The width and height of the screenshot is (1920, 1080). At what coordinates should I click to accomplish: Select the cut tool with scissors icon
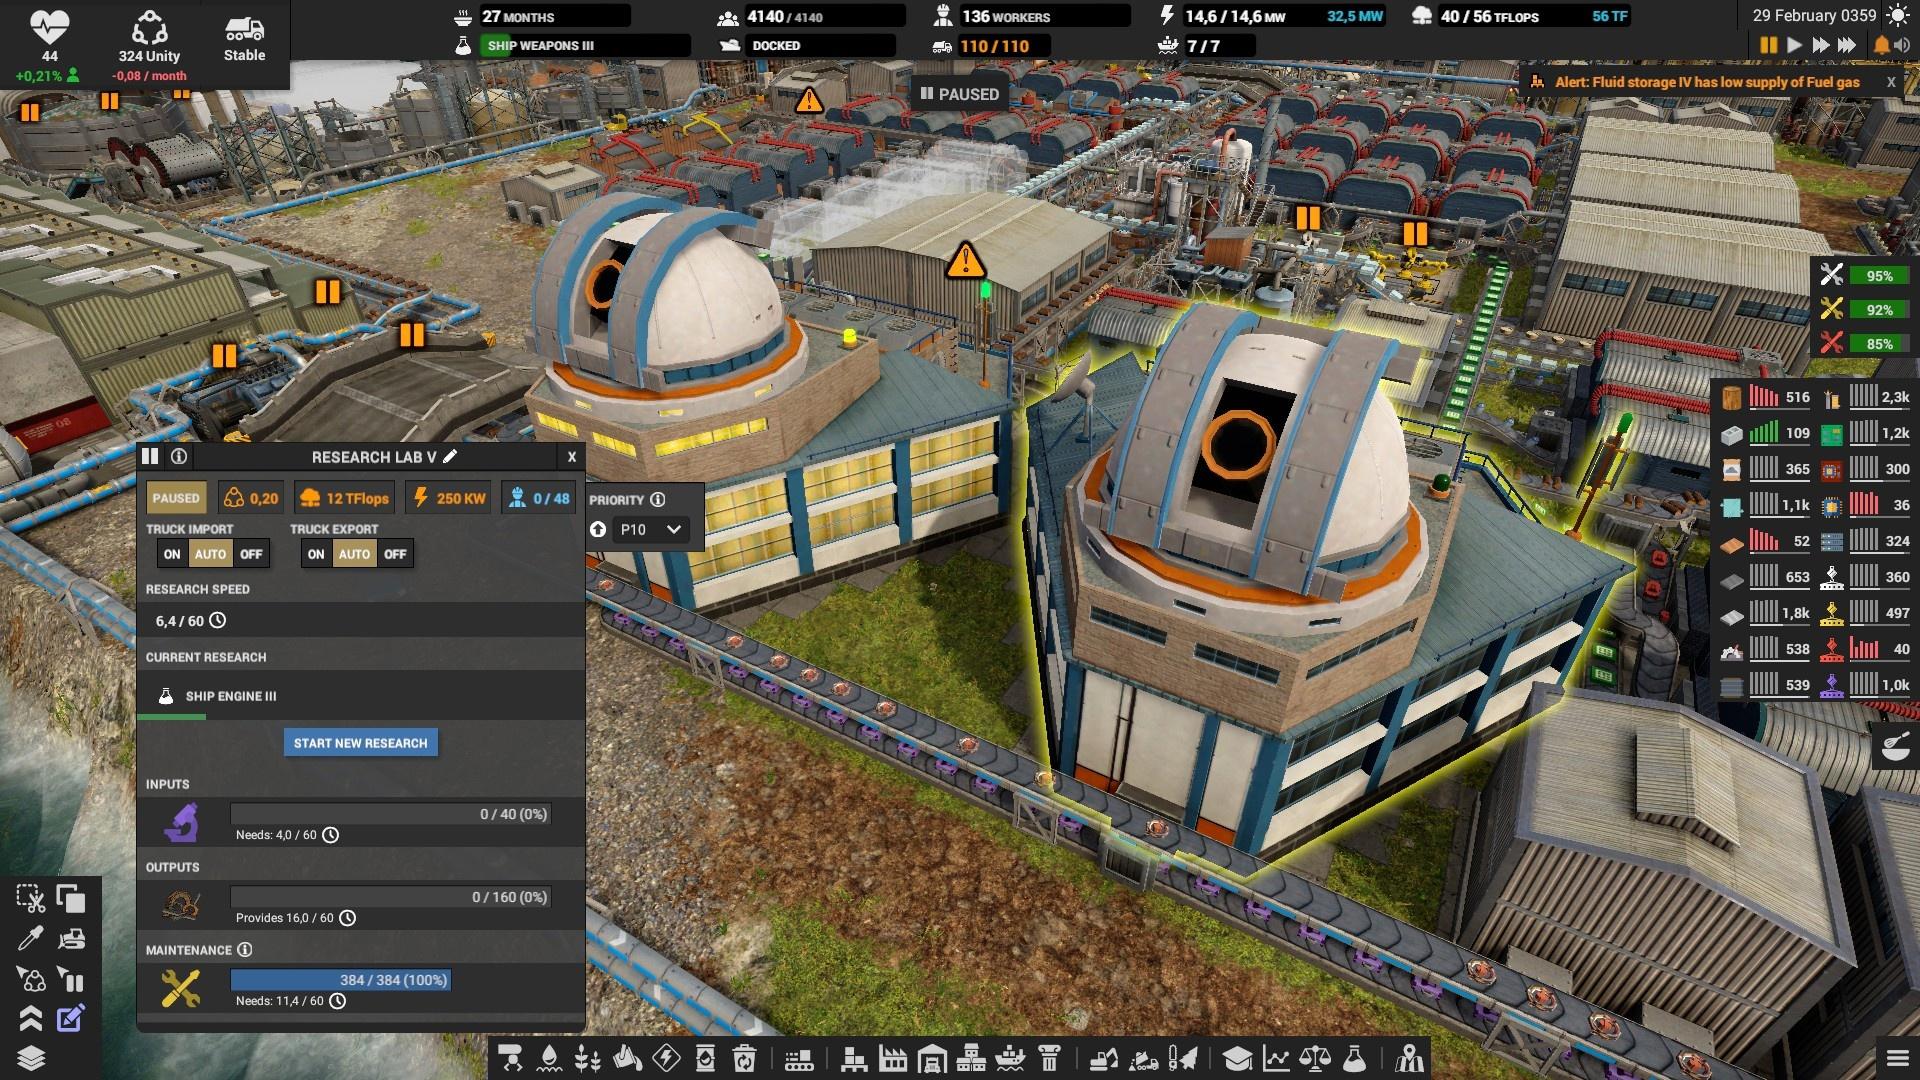(31, 900)
